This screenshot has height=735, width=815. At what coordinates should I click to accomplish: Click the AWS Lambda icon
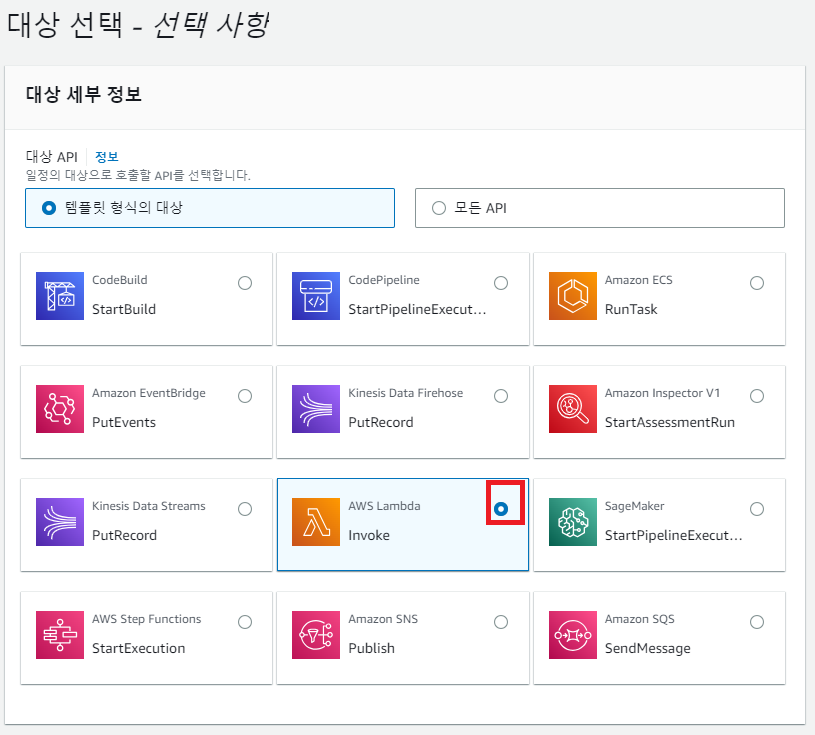point(316,522)
